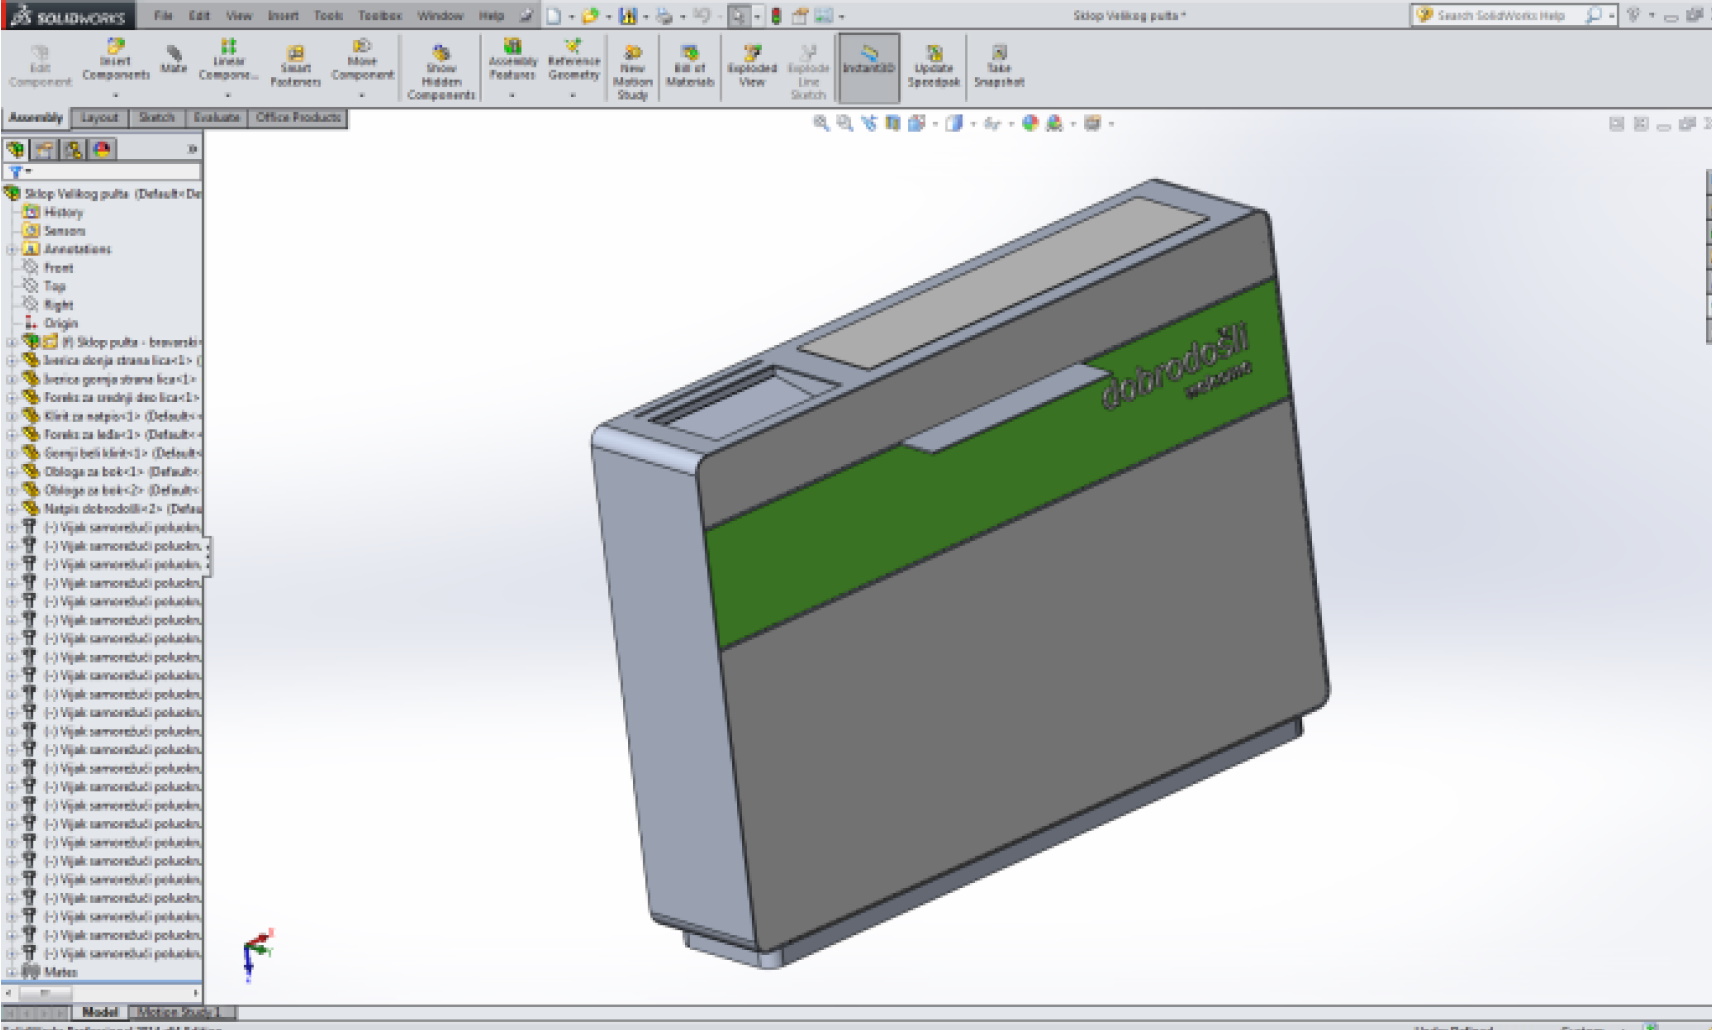Select the Mate tool
The height and width of the screenshot is (1030, 1712).
point(174,59)
